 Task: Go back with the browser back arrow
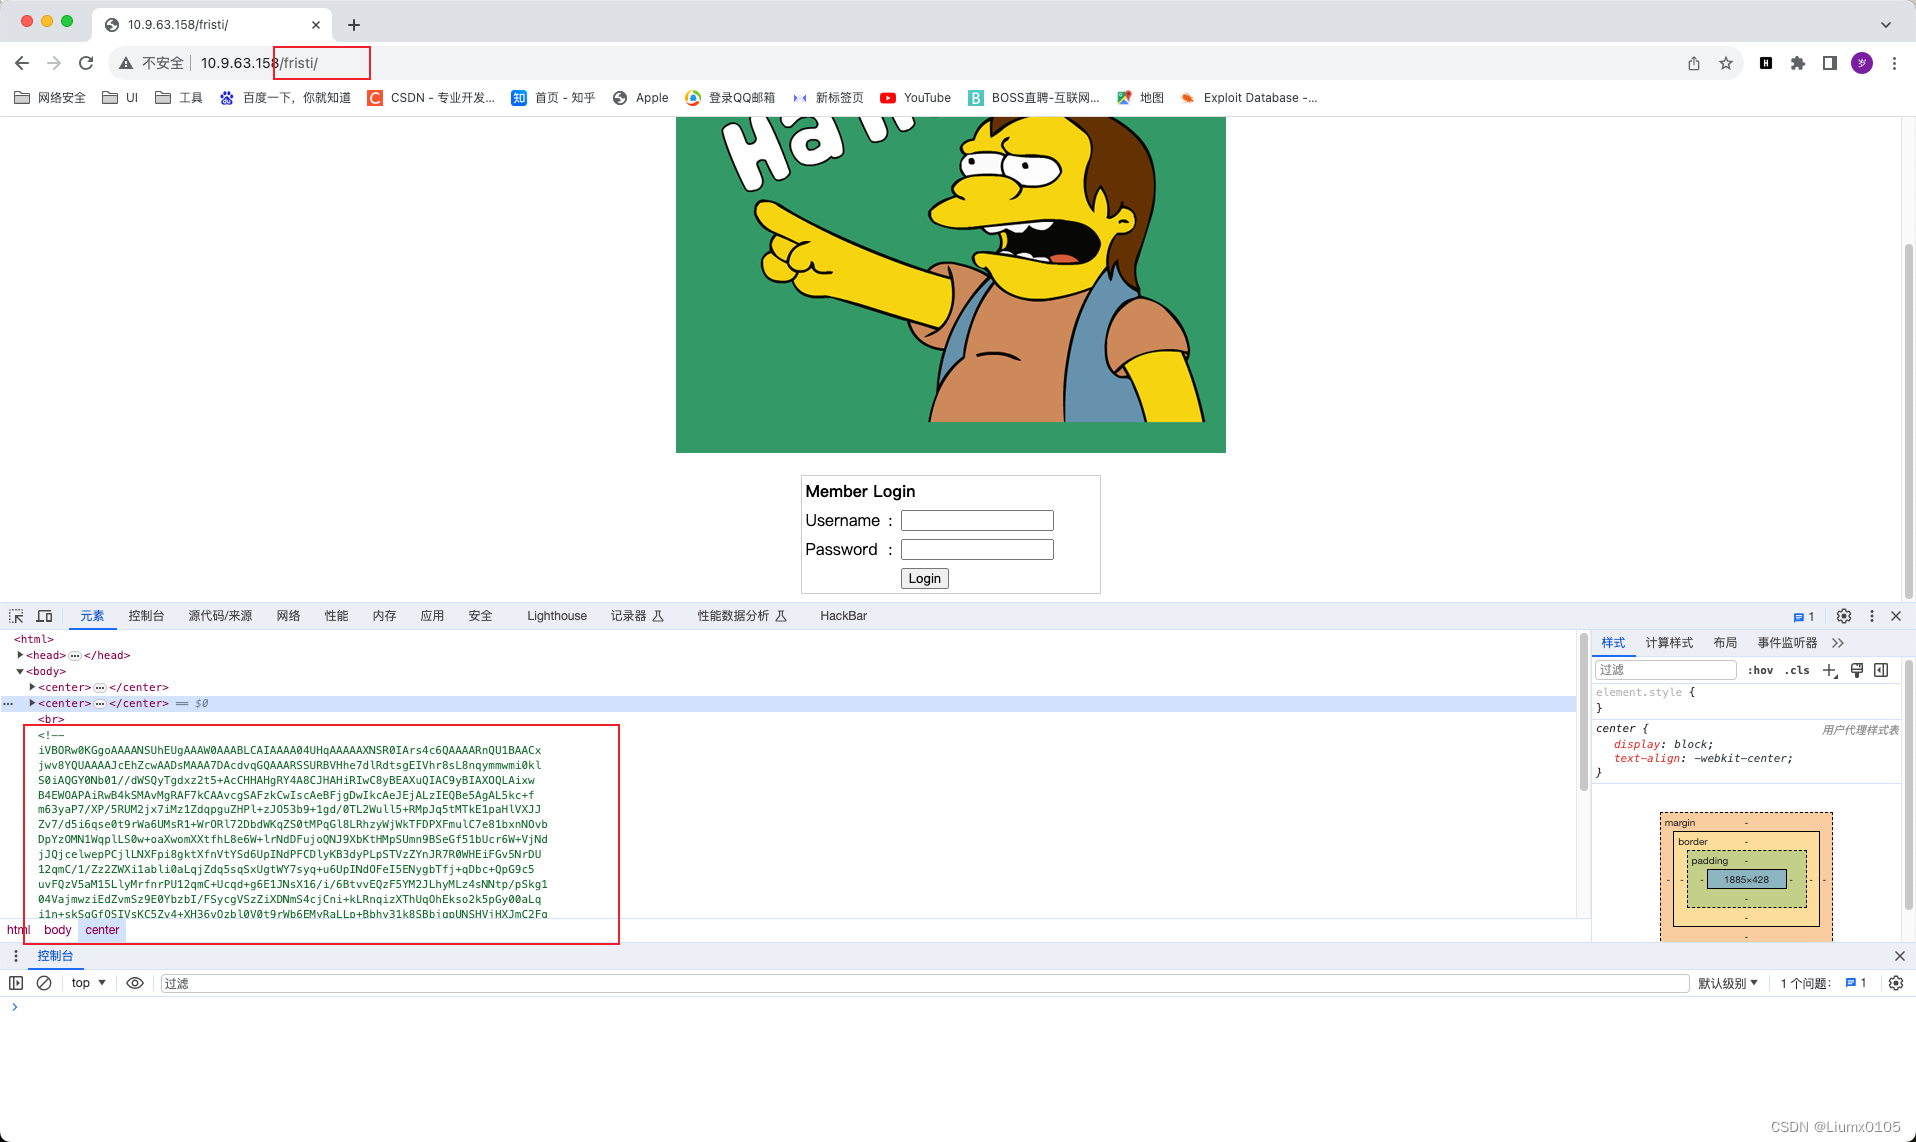tap(22, 63)
